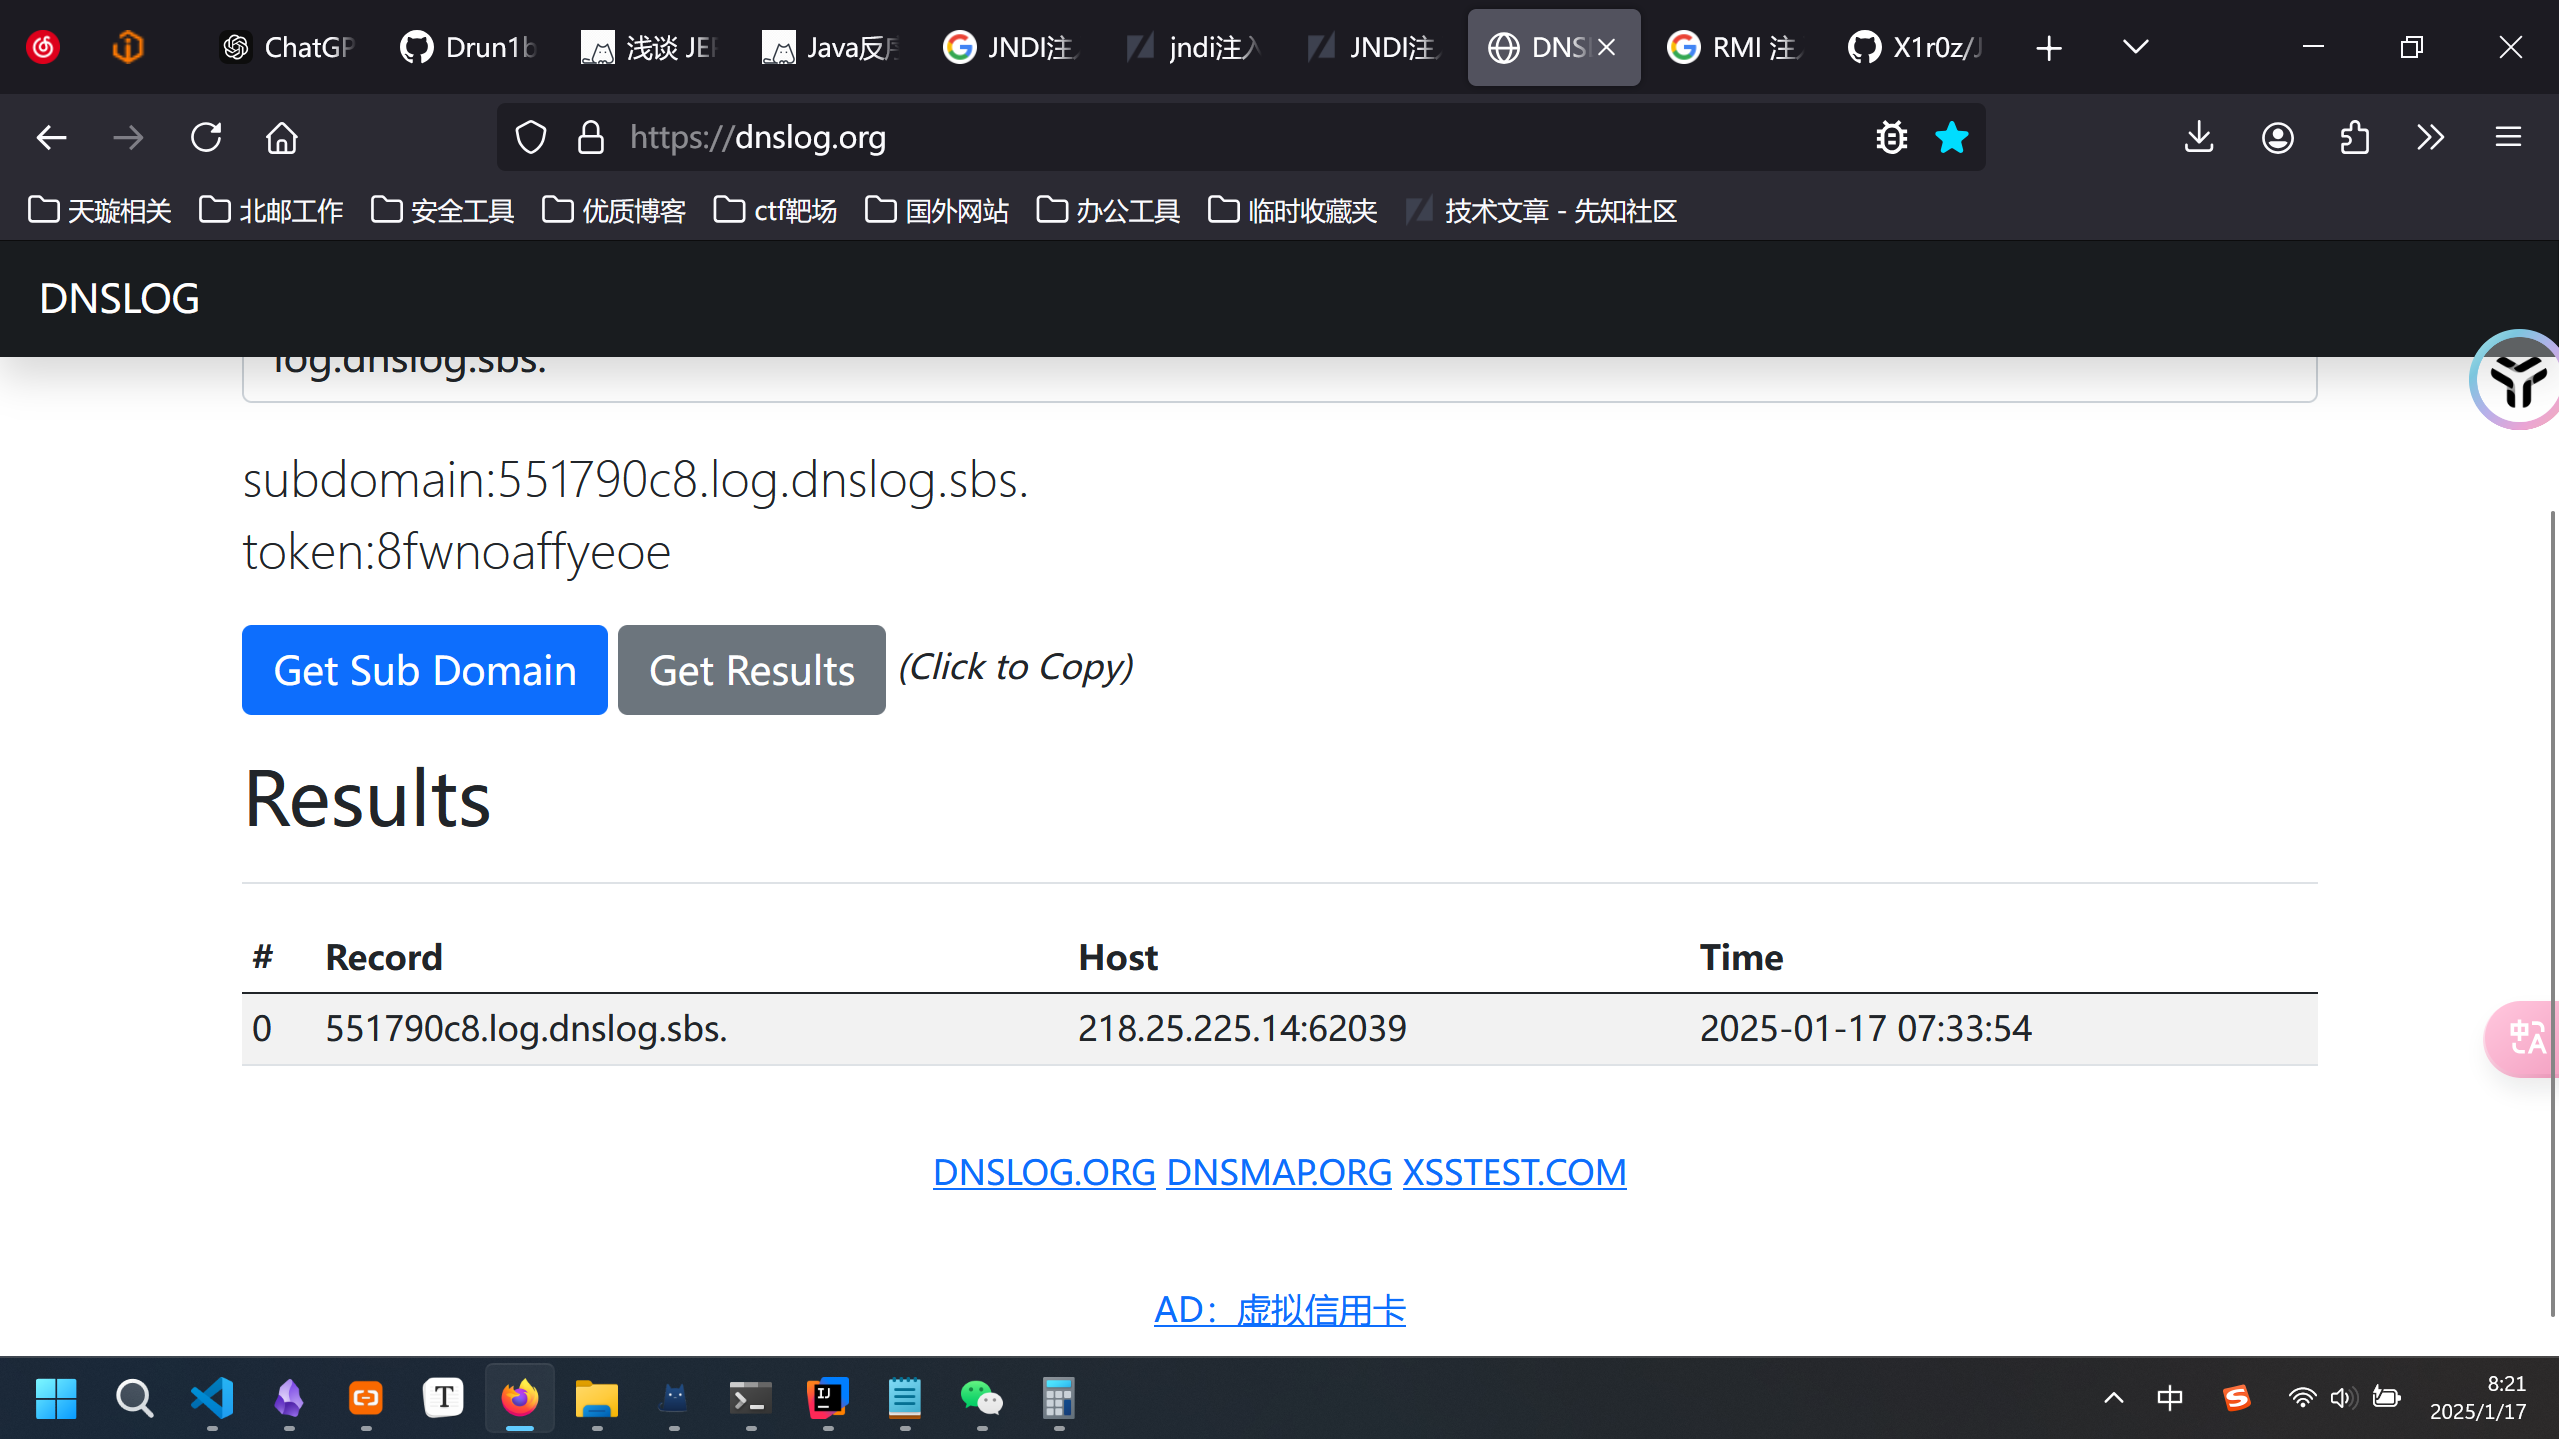Close the DNSLOG tab
Screen dimensions: 2559x1439
(1607, 47)
